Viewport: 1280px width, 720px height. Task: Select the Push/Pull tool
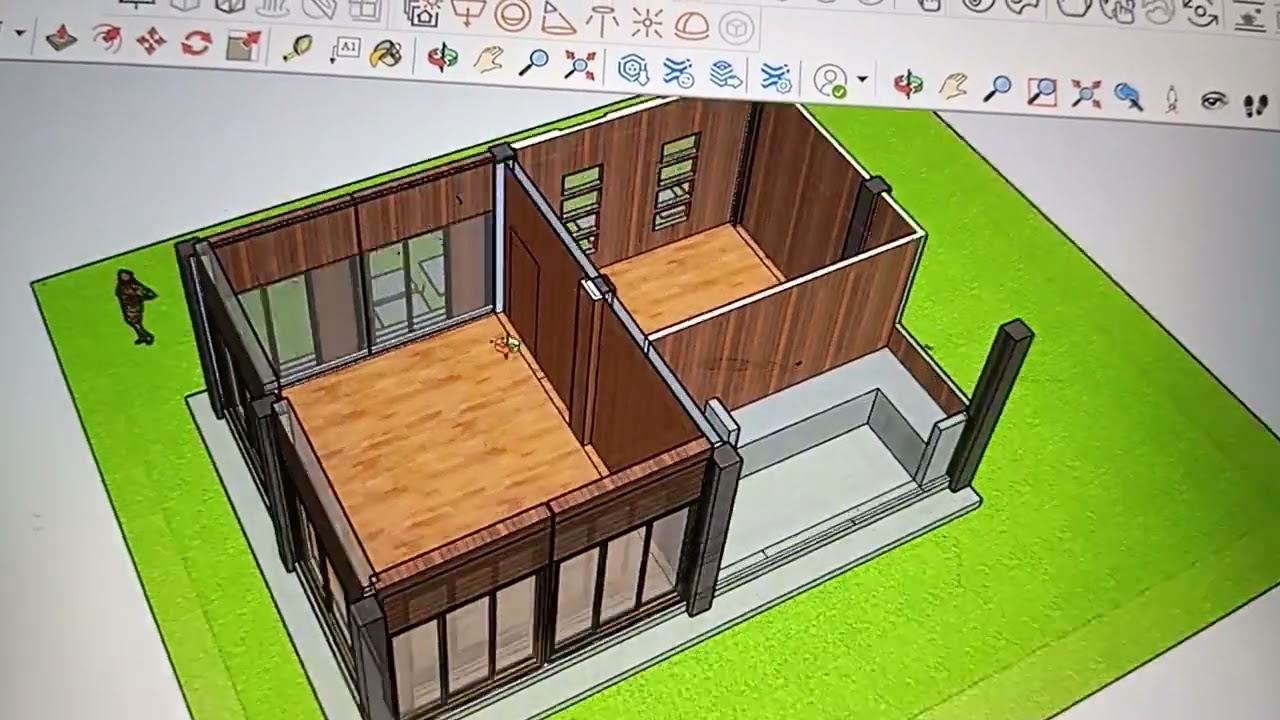pyautogui.click(x=62, y=38)
